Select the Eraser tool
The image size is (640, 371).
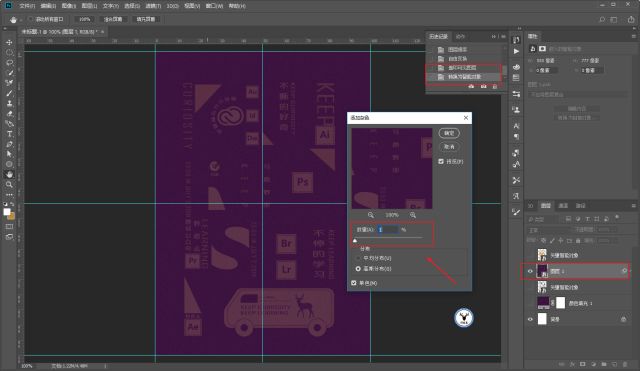9,114
